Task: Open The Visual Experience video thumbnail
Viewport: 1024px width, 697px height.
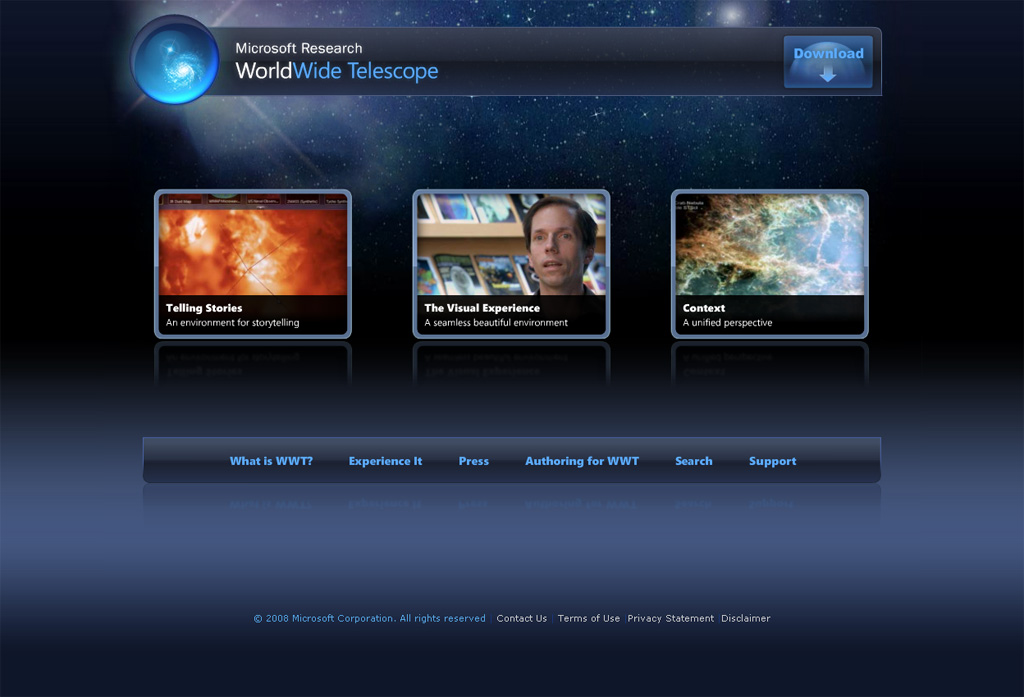Action: pos(511,264)
